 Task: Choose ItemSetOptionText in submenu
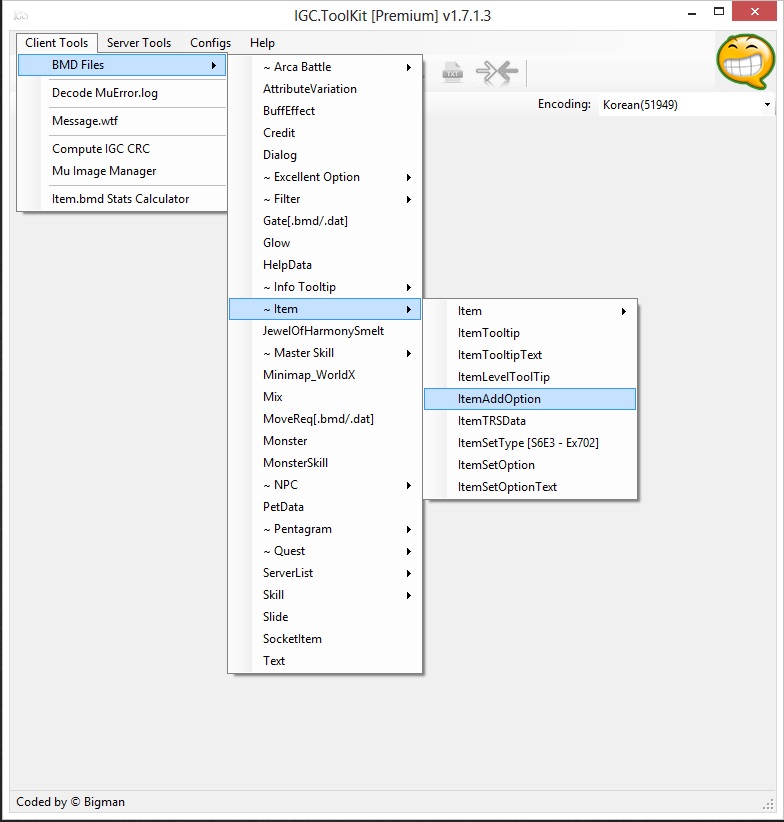click(530, 488)
